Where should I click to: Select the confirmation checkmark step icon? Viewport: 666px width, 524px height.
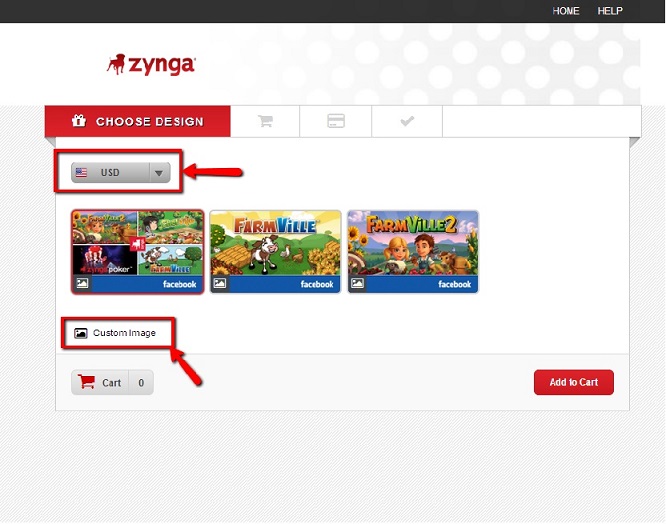407,121
